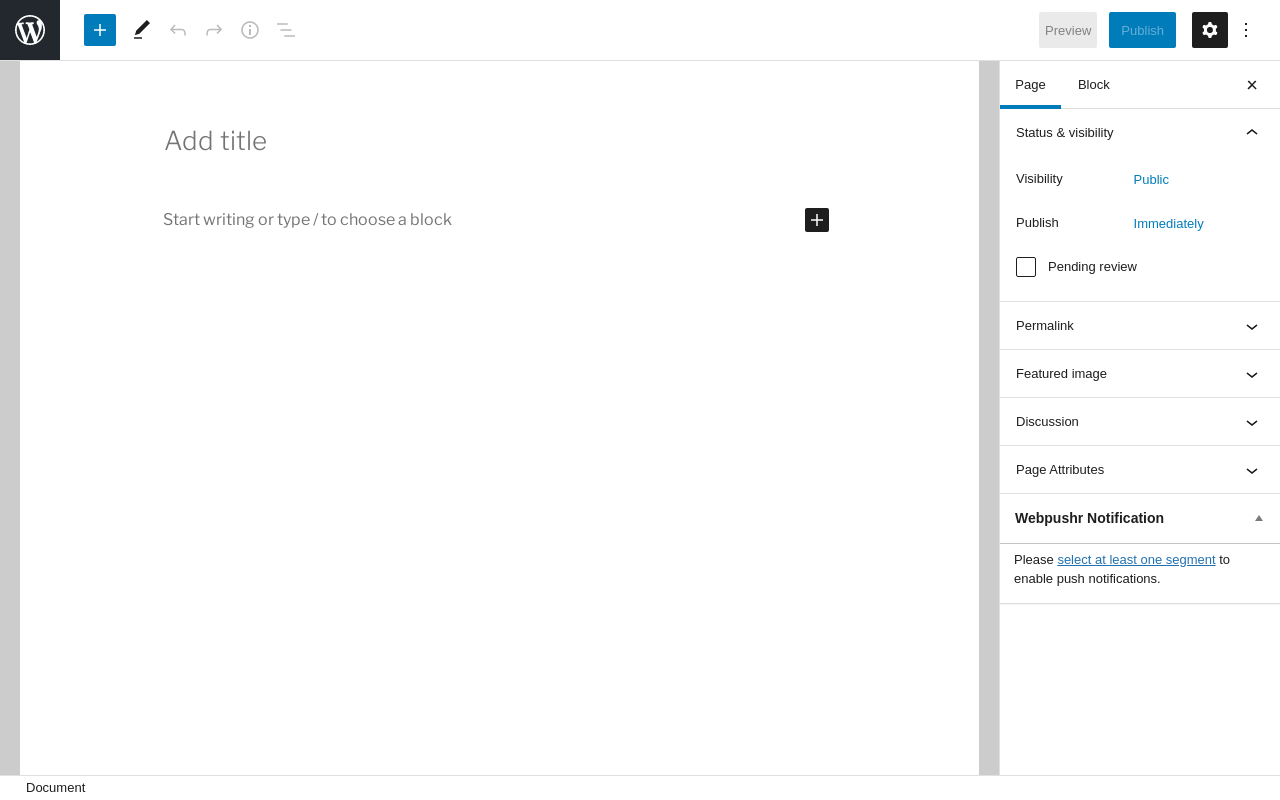This screenshot has width=1280, height=800.
Task: Expand the Discussion panel
Action: pos(1140,422)
